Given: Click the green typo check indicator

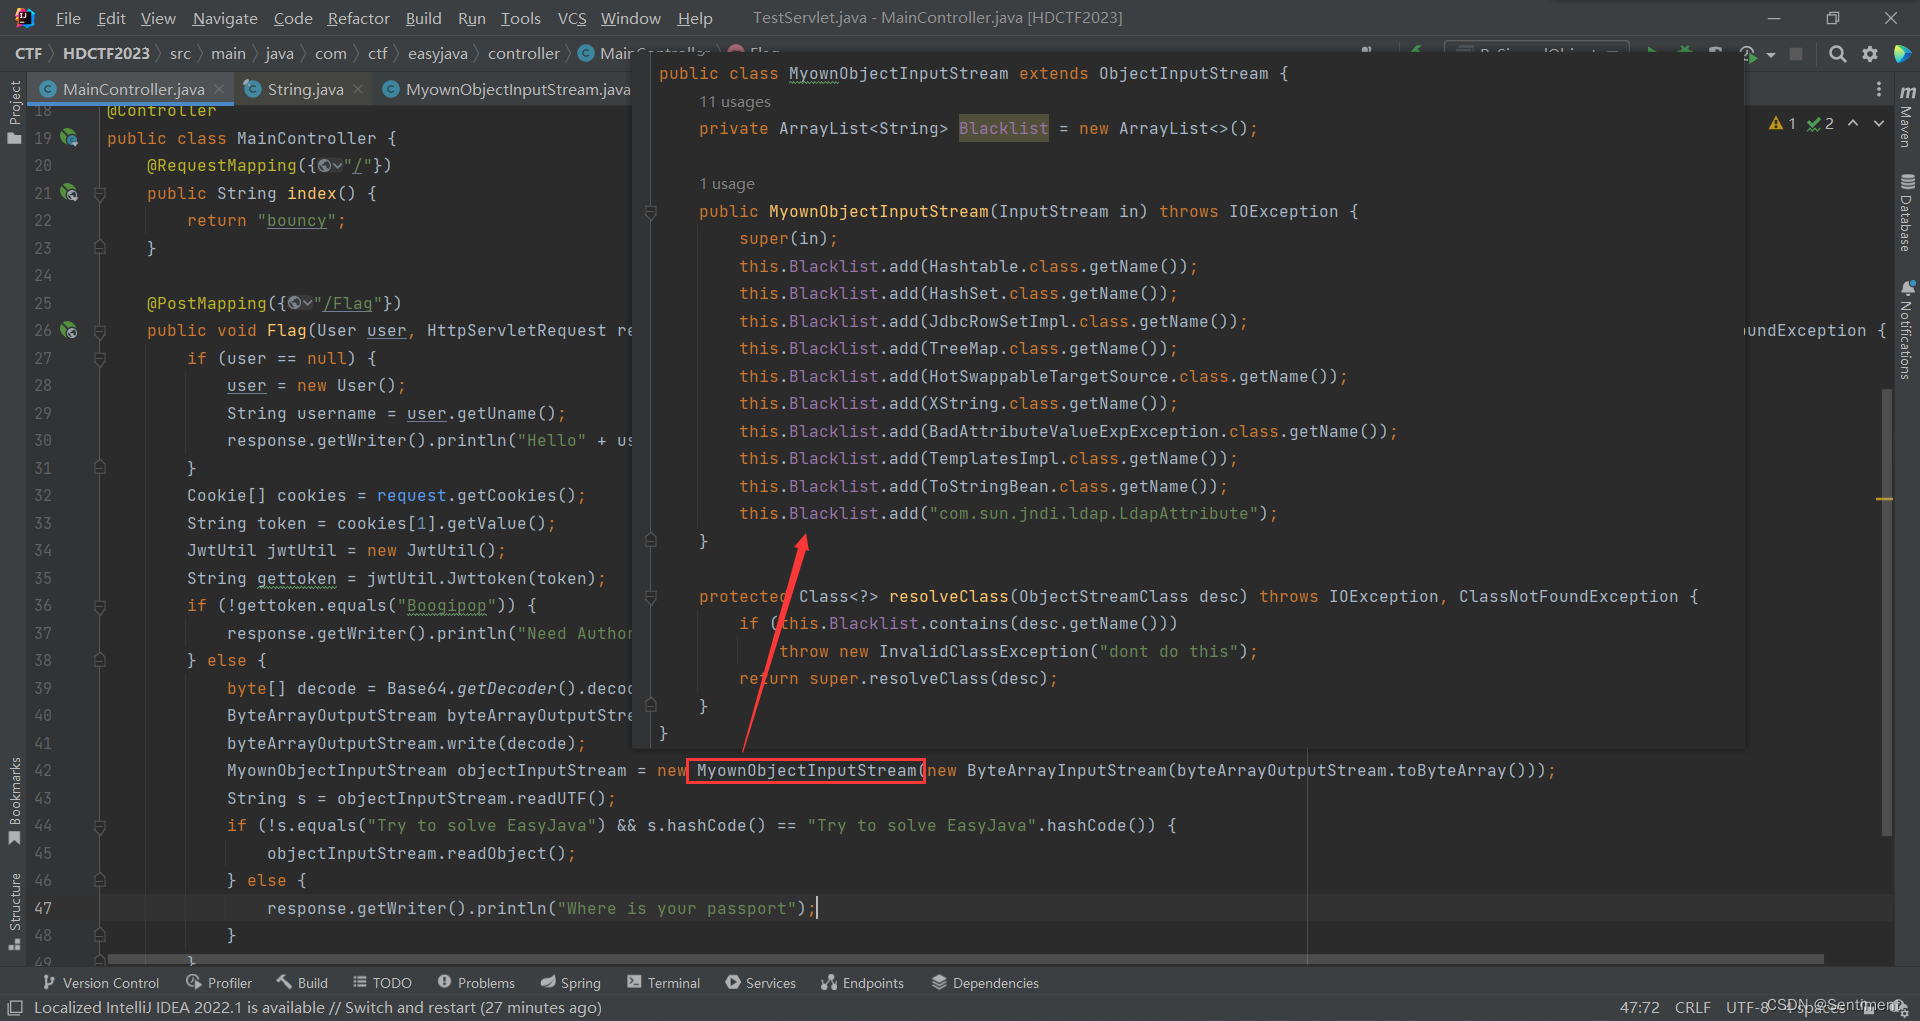Looking at the screenshot, I should pyautogui.click(x=1820, y=123).
